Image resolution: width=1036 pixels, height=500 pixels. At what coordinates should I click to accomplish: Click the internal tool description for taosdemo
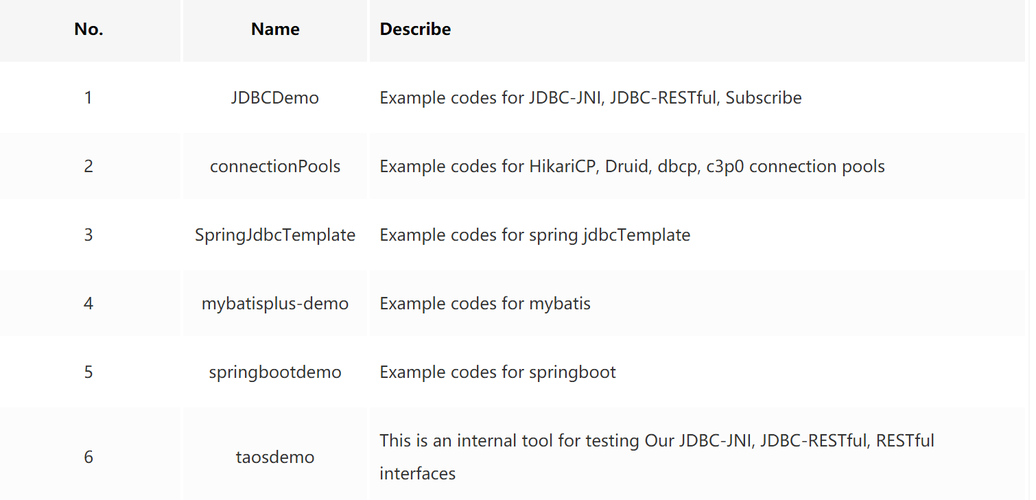(x=657, y=457)
